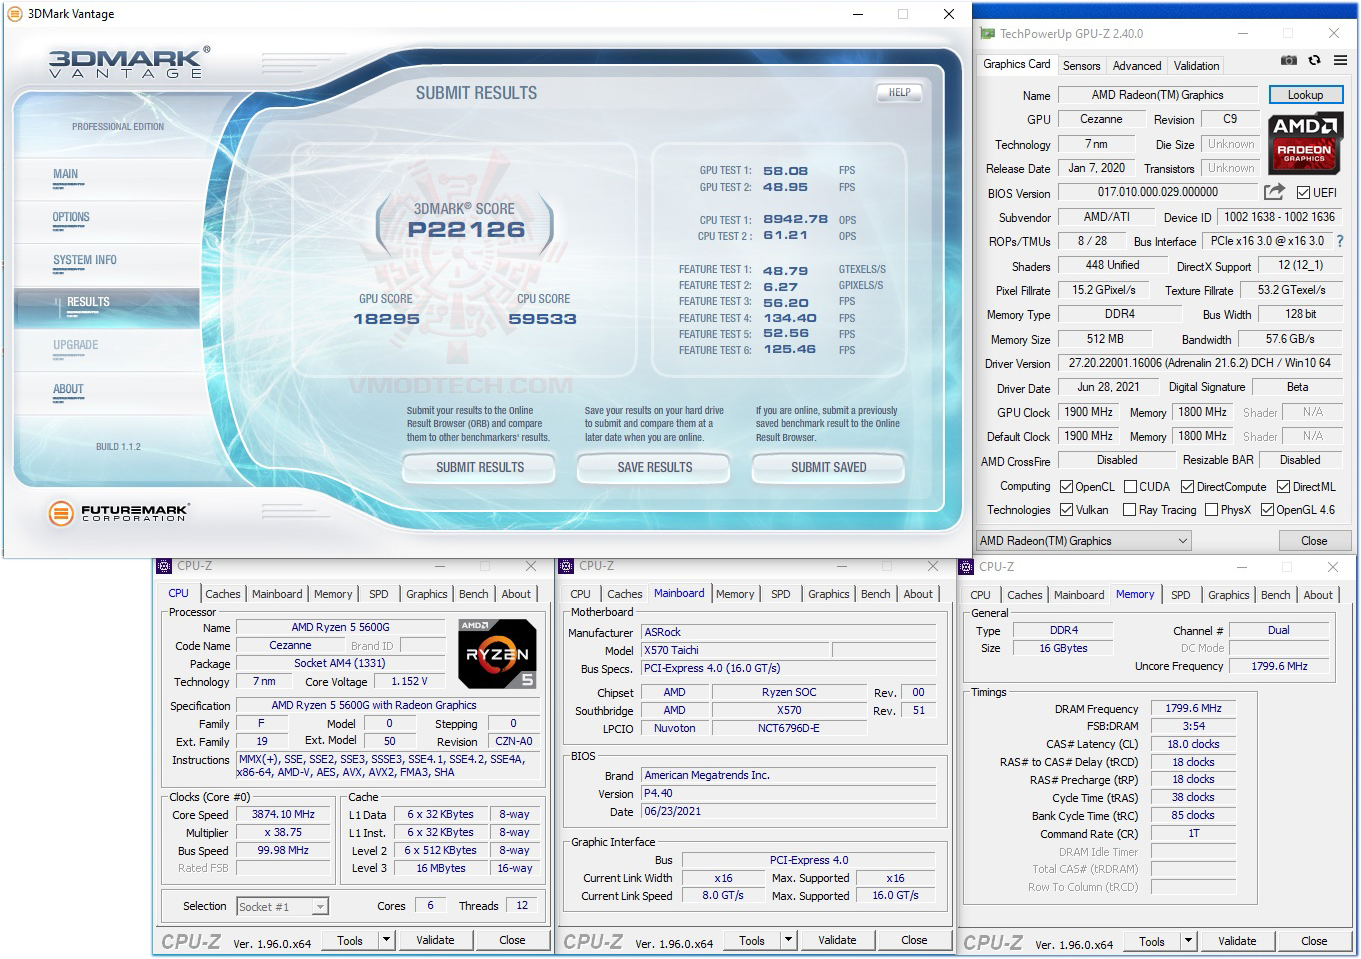This screenshot has height=959, width=1361.
Task: Click the 3DMark score P22126
Action: [x=466, y=229]
